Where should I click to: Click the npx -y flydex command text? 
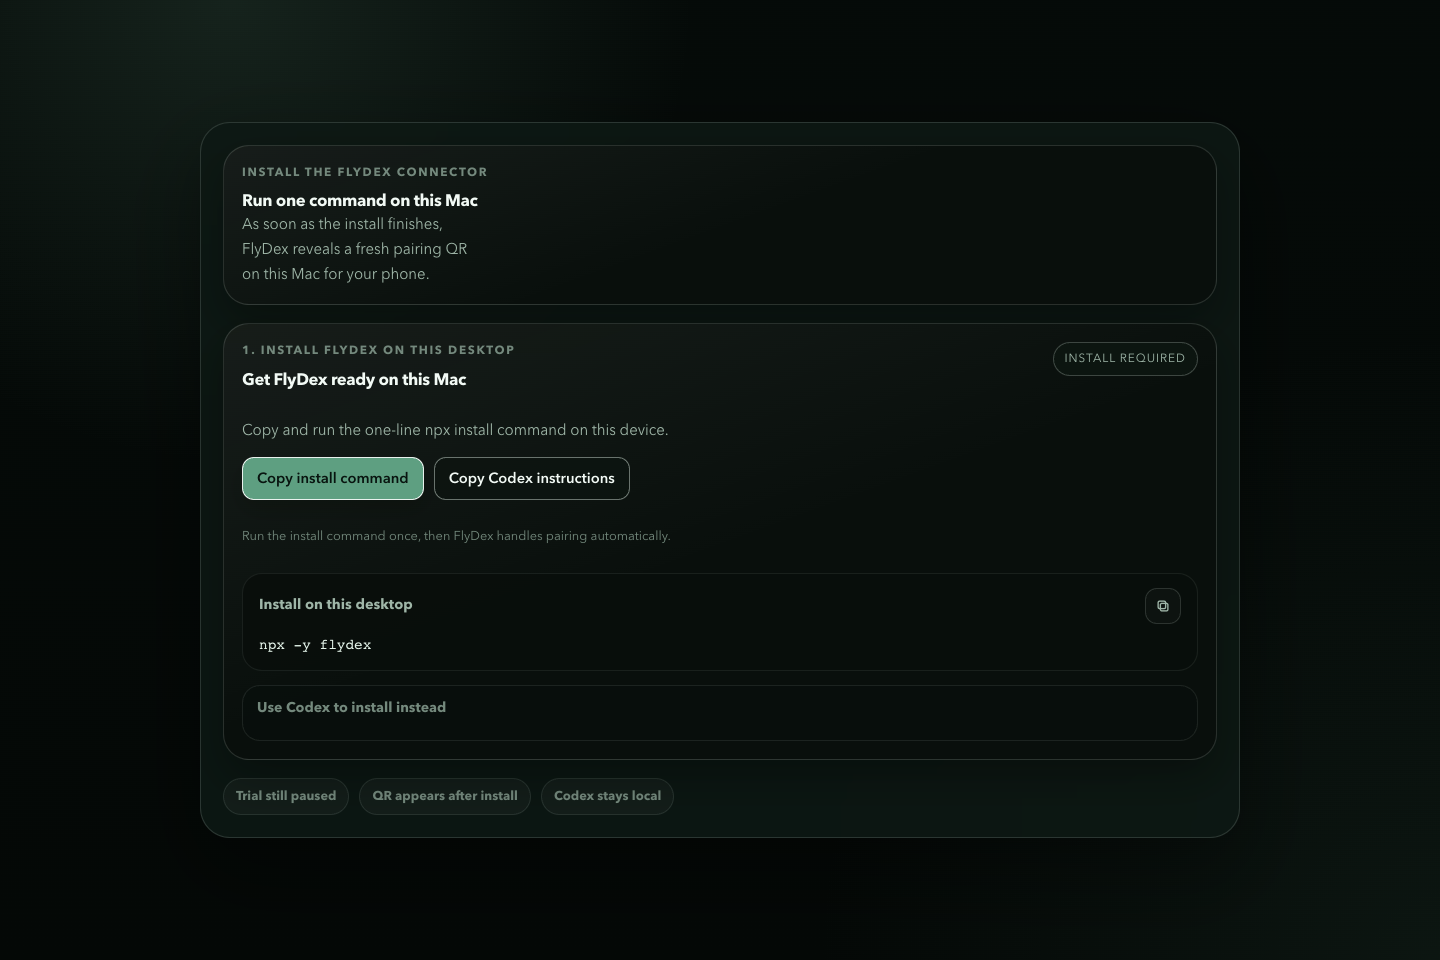[315, 645]
